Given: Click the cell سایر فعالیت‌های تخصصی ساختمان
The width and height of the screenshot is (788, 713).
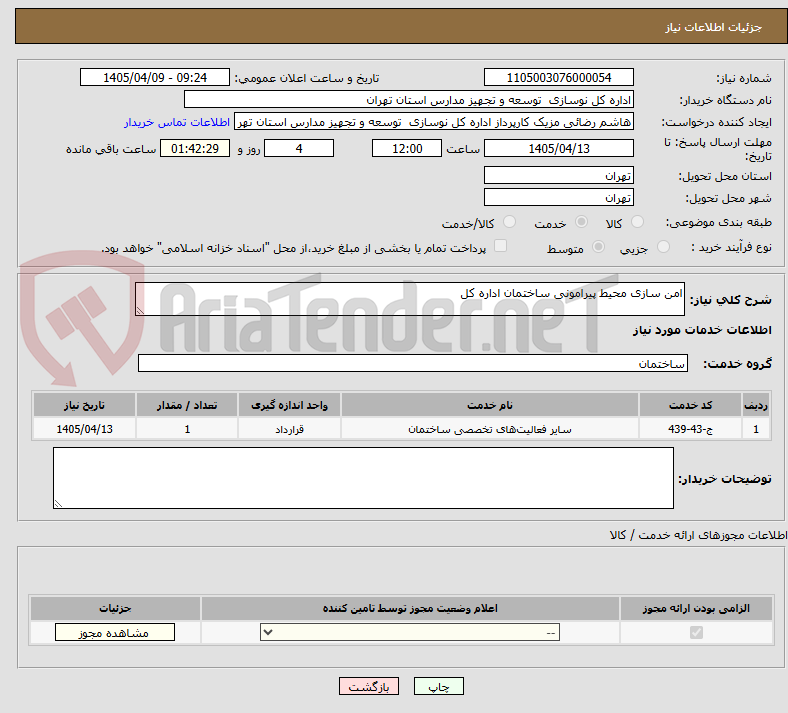Looking at the screenshot, I should point(490,429).
